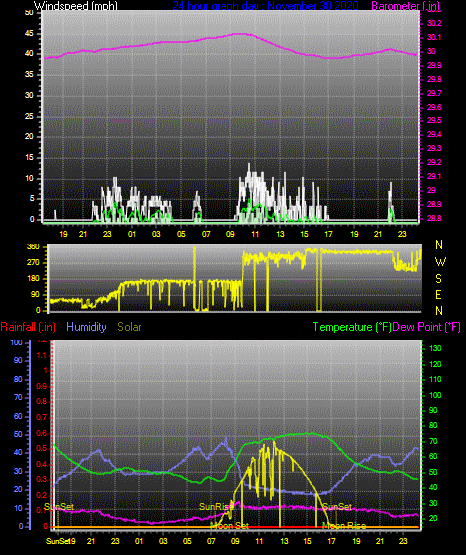
Task: Click '35' on the Windspeed axis
Action: [29, 75]
